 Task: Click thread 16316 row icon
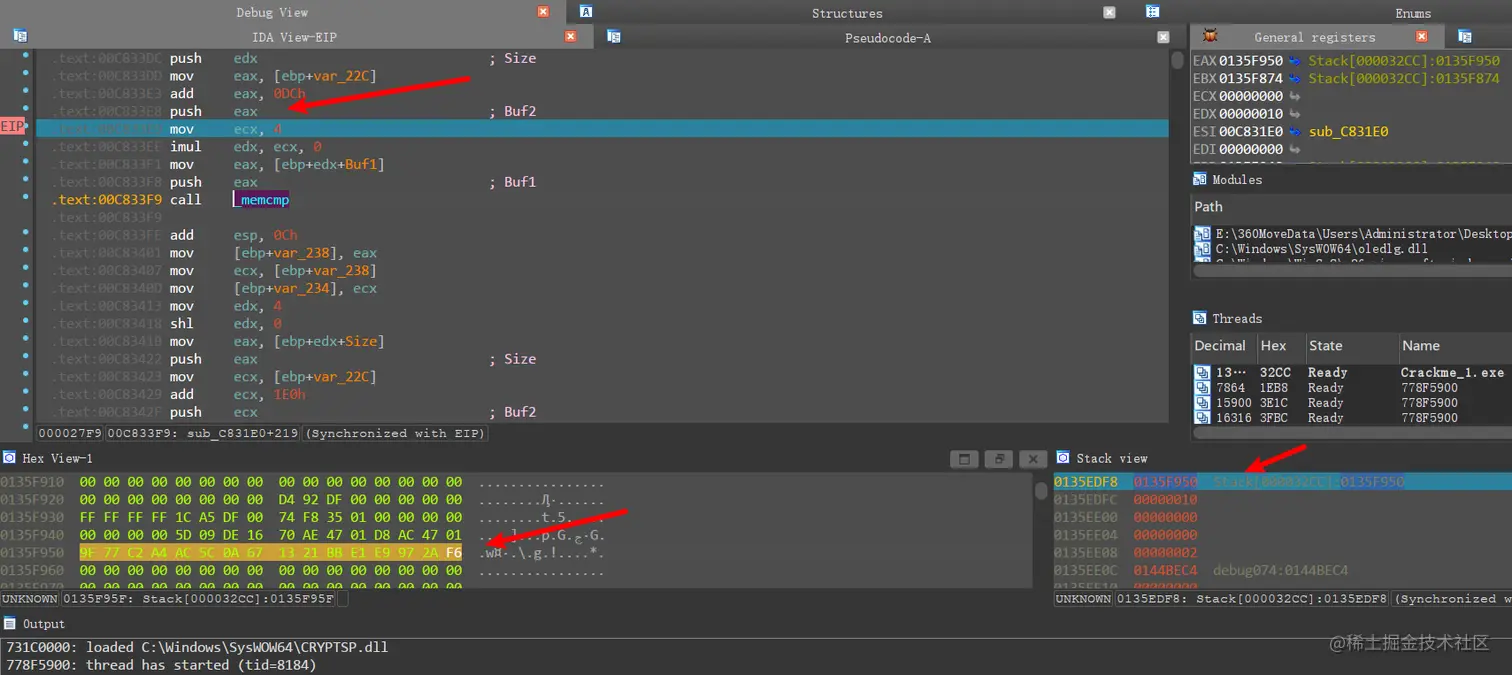tap(1203, 418)
